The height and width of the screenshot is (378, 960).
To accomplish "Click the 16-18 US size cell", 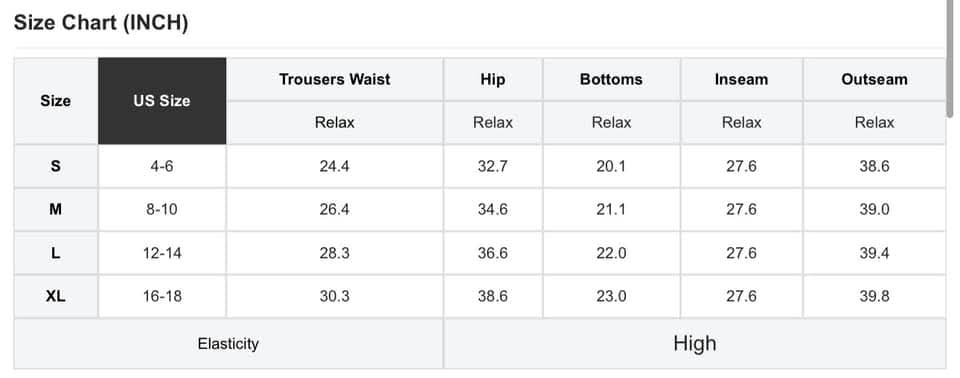I will (x=162, y=297).
